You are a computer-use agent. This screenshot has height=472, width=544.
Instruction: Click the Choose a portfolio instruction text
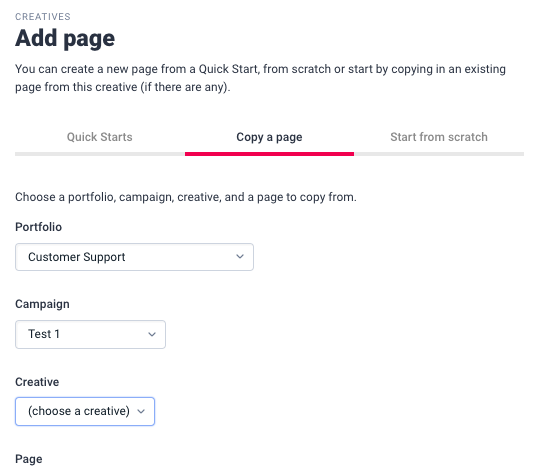[x=186, y=197]
